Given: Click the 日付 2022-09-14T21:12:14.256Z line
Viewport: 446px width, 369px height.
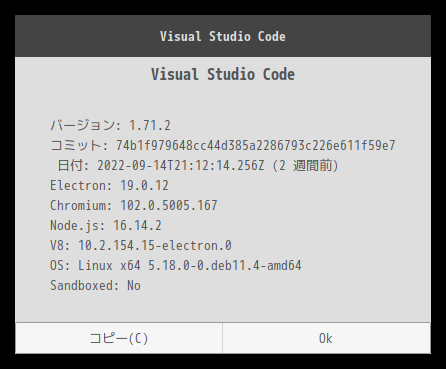Looking at the screenshot, I should tap(198, 165).
